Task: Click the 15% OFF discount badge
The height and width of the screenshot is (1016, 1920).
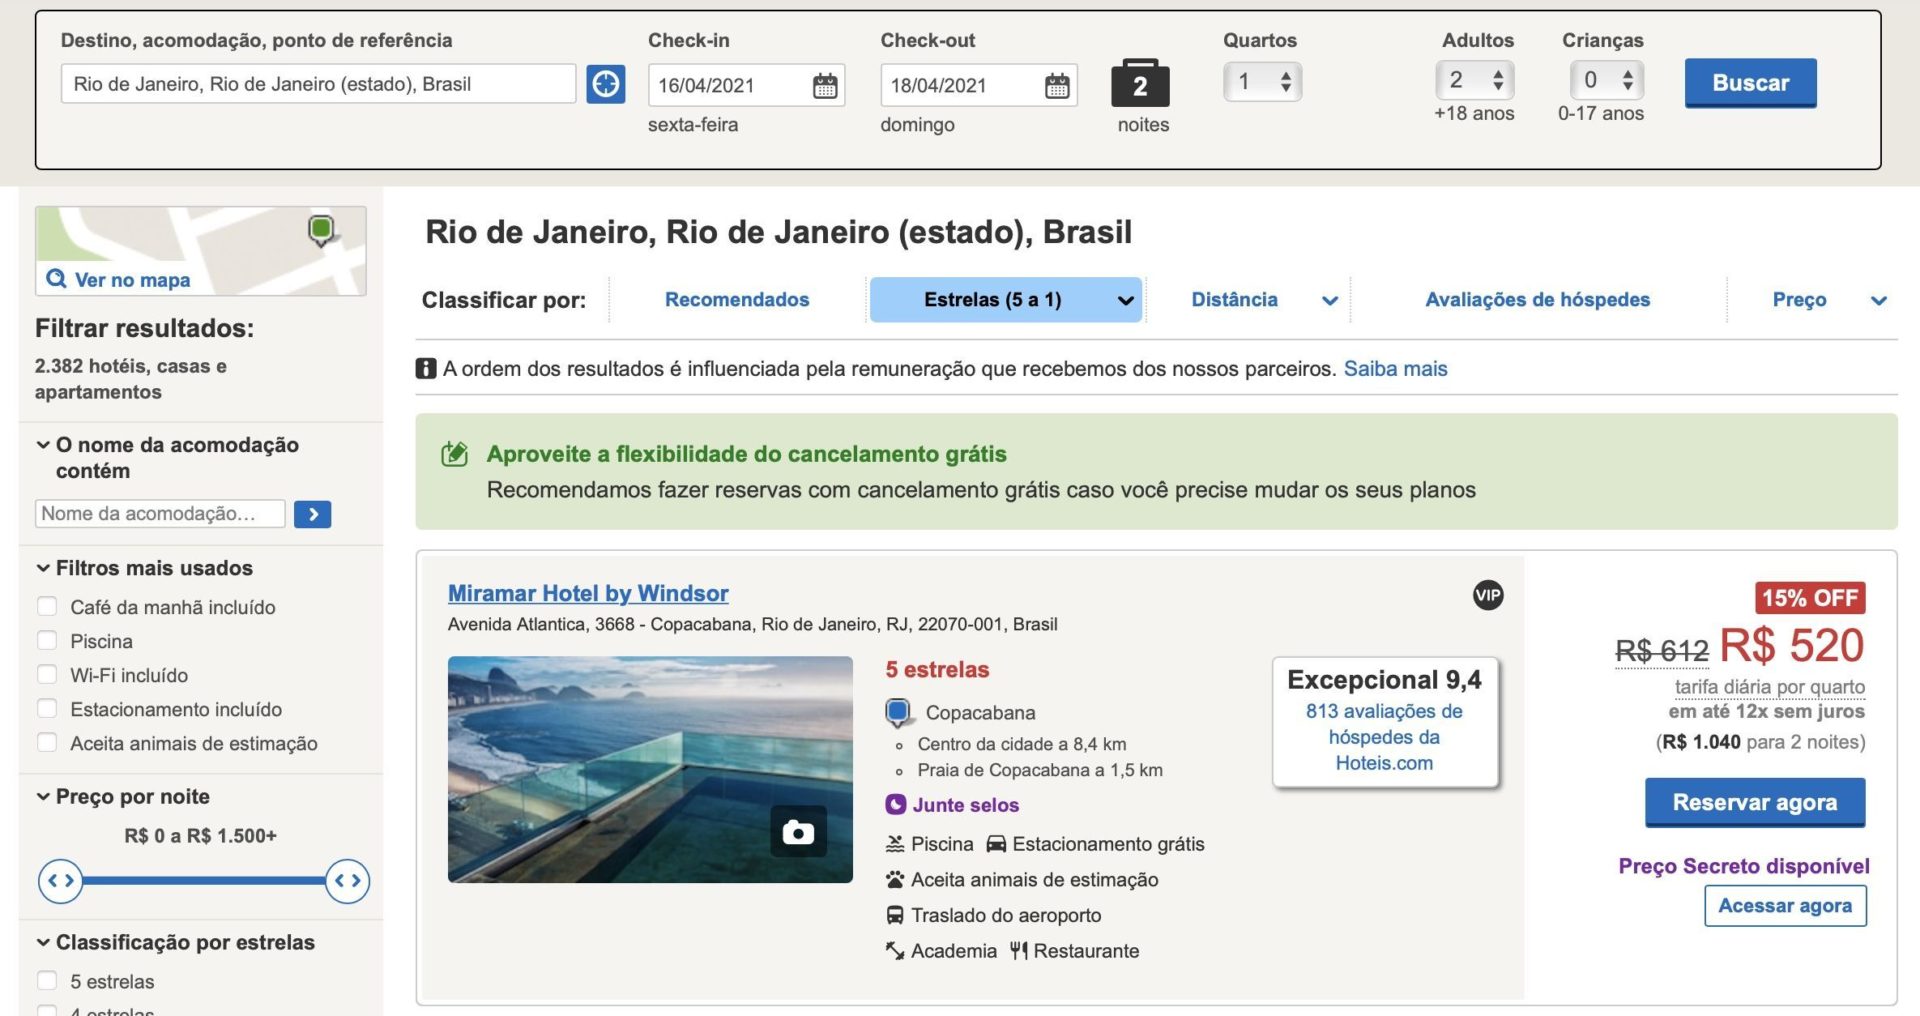Action: pos(1810,598)
